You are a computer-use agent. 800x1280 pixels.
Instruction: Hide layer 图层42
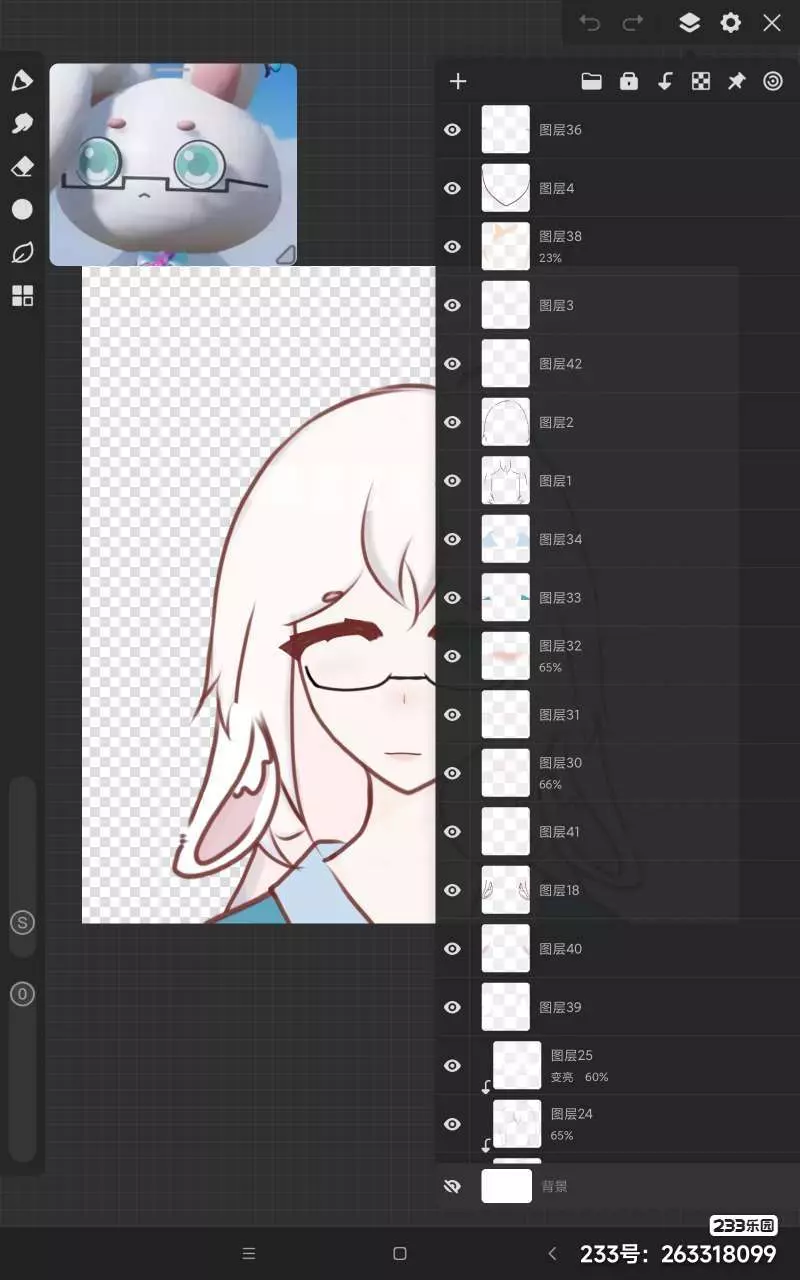click(453, 364)
